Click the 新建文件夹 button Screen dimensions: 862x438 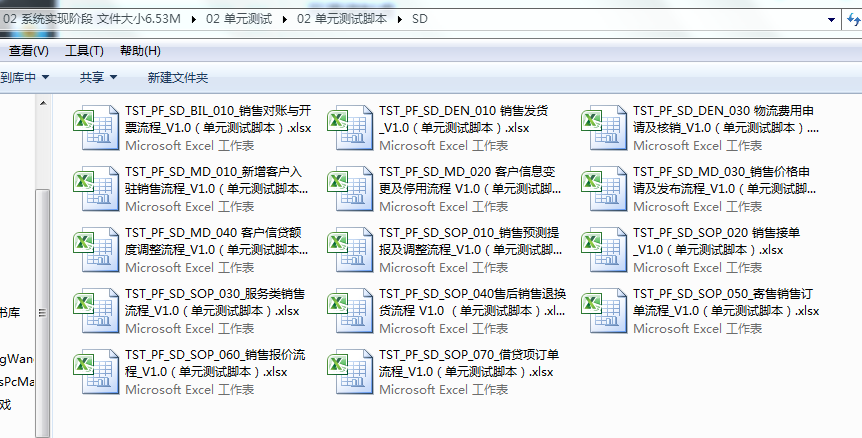[x=177, y=77]
